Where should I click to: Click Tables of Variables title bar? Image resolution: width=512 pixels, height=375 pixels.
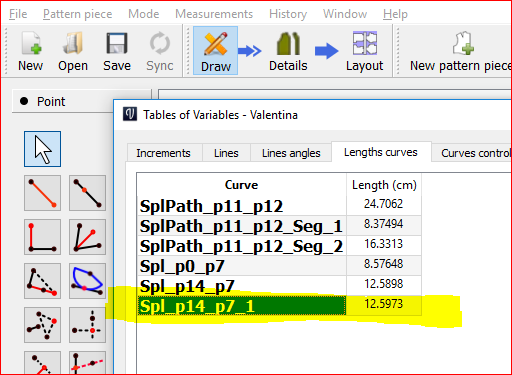(313, 115)
